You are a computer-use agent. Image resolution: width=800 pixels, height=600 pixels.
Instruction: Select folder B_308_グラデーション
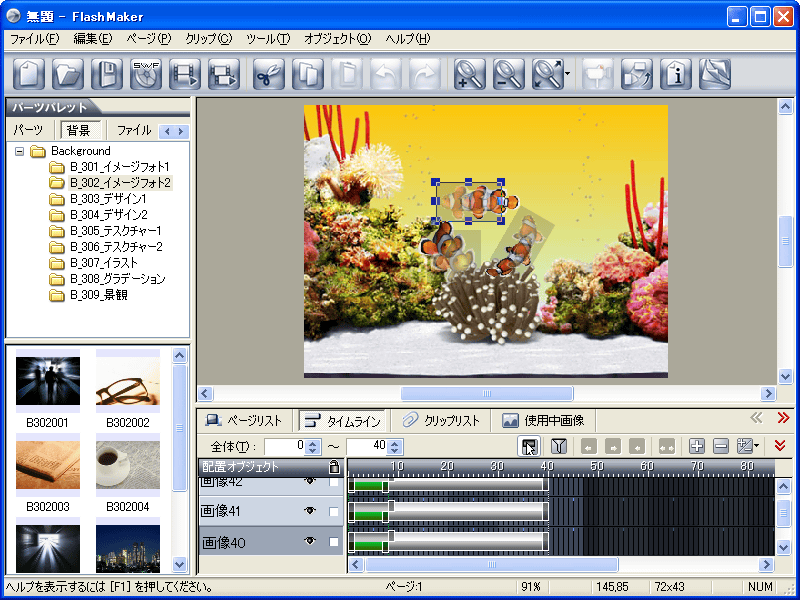[x=117, y=279]
